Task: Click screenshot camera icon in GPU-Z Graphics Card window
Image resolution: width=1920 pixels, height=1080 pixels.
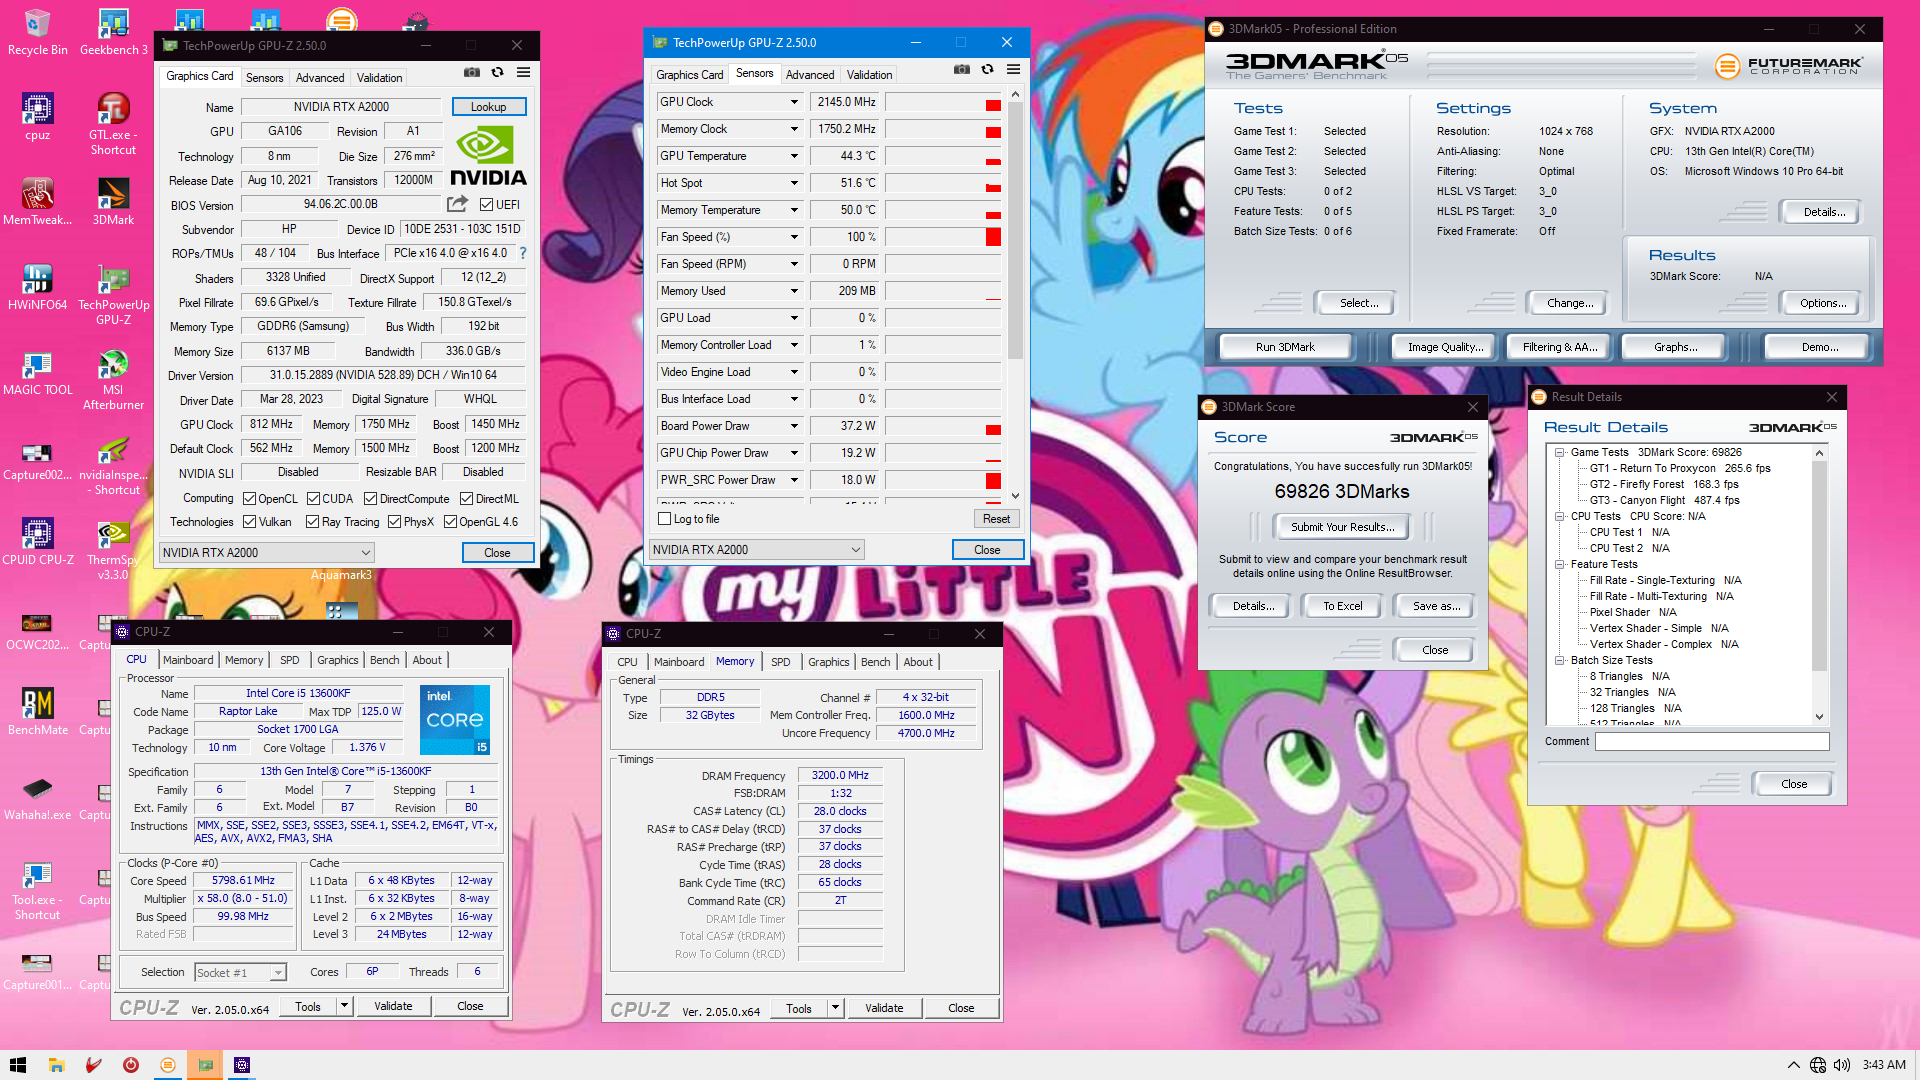Action: point(471,73)
